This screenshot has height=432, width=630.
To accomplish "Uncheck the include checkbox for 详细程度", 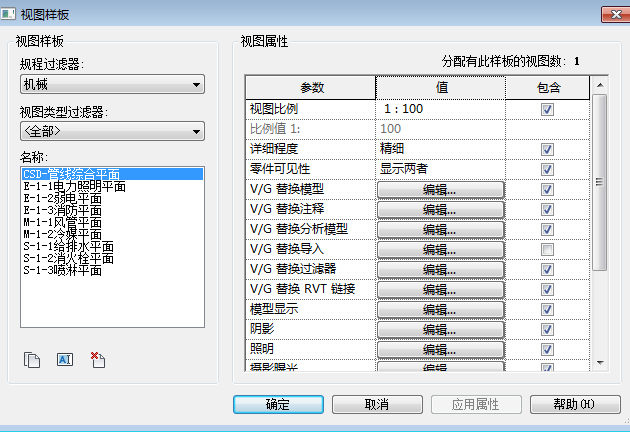I will (547, 149).
